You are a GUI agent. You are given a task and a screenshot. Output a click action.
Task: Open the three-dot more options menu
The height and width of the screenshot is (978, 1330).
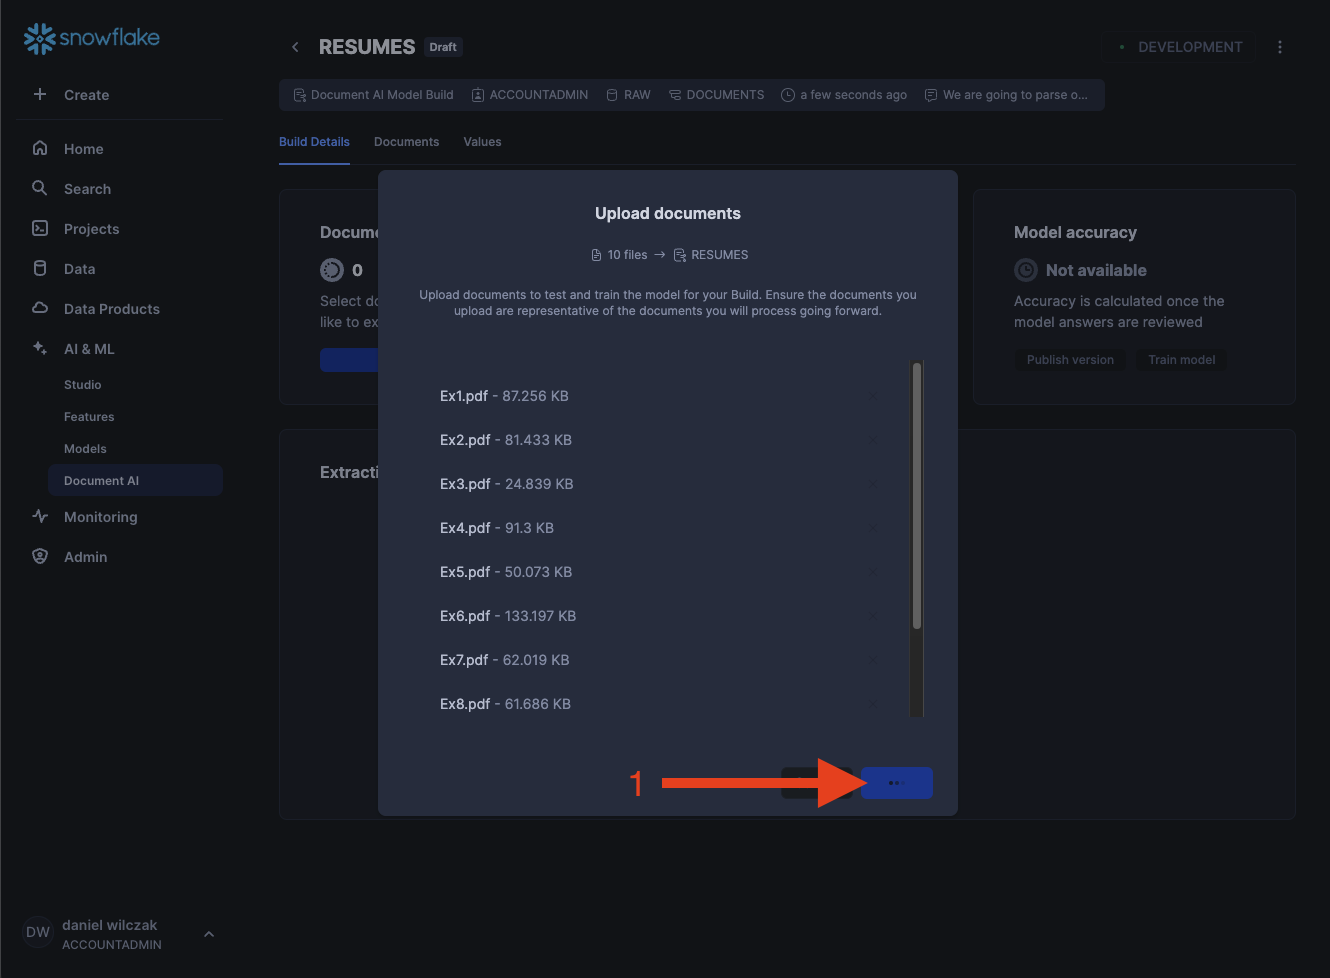click(x=1279, y=47)
